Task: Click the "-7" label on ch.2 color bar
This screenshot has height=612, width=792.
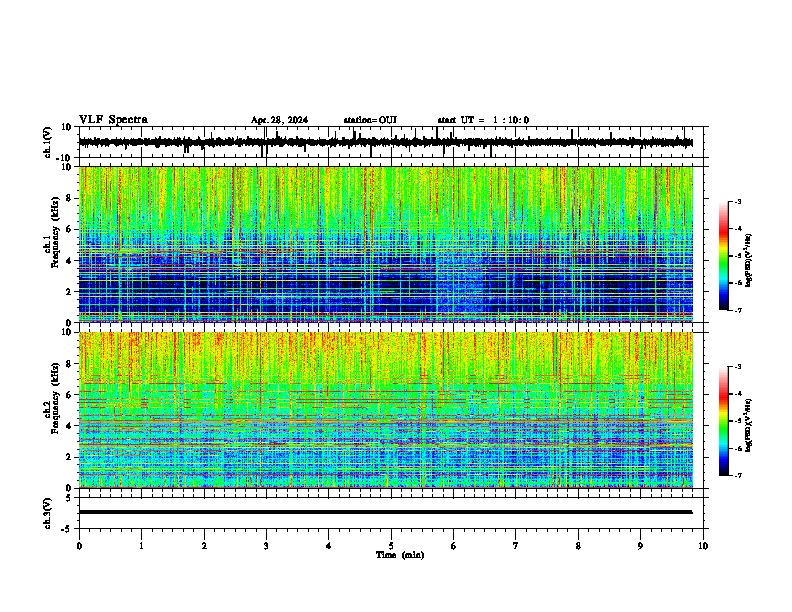Action: pos(738,475)
